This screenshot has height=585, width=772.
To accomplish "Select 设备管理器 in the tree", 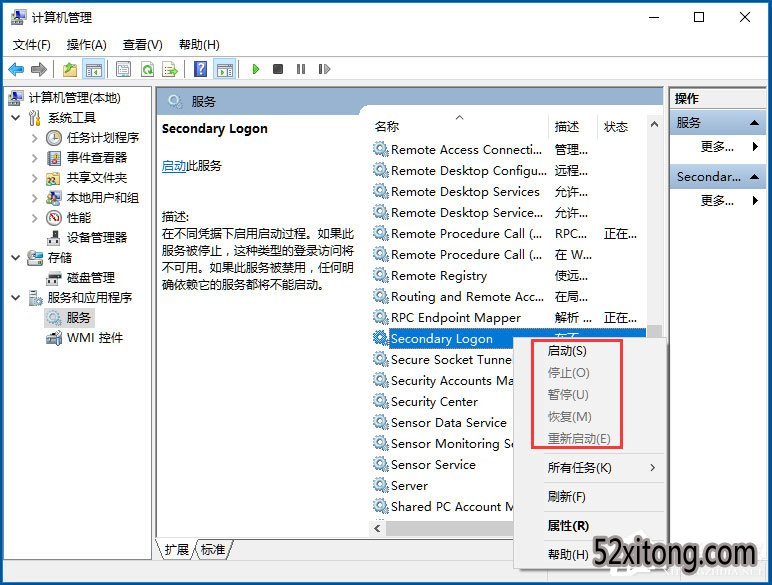I will [96, 237].
